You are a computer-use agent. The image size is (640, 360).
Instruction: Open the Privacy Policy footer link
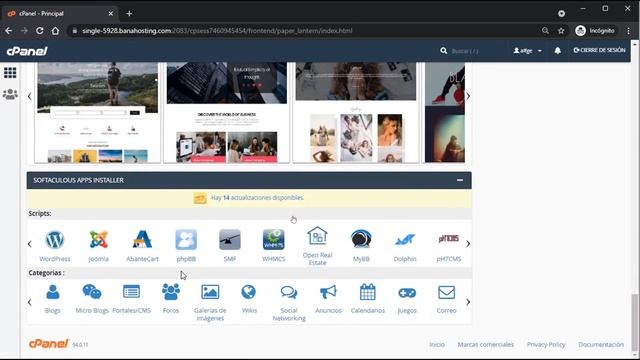pos(546,344)
